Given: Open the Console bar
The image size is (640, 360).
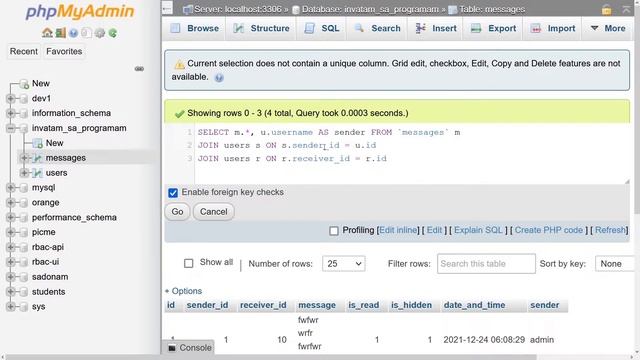Looking at the screenshot, I should pos(188,348).
